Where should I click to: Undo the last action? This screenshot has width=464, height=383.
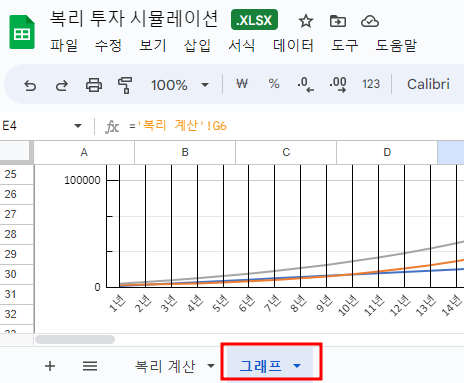(30, 85)
